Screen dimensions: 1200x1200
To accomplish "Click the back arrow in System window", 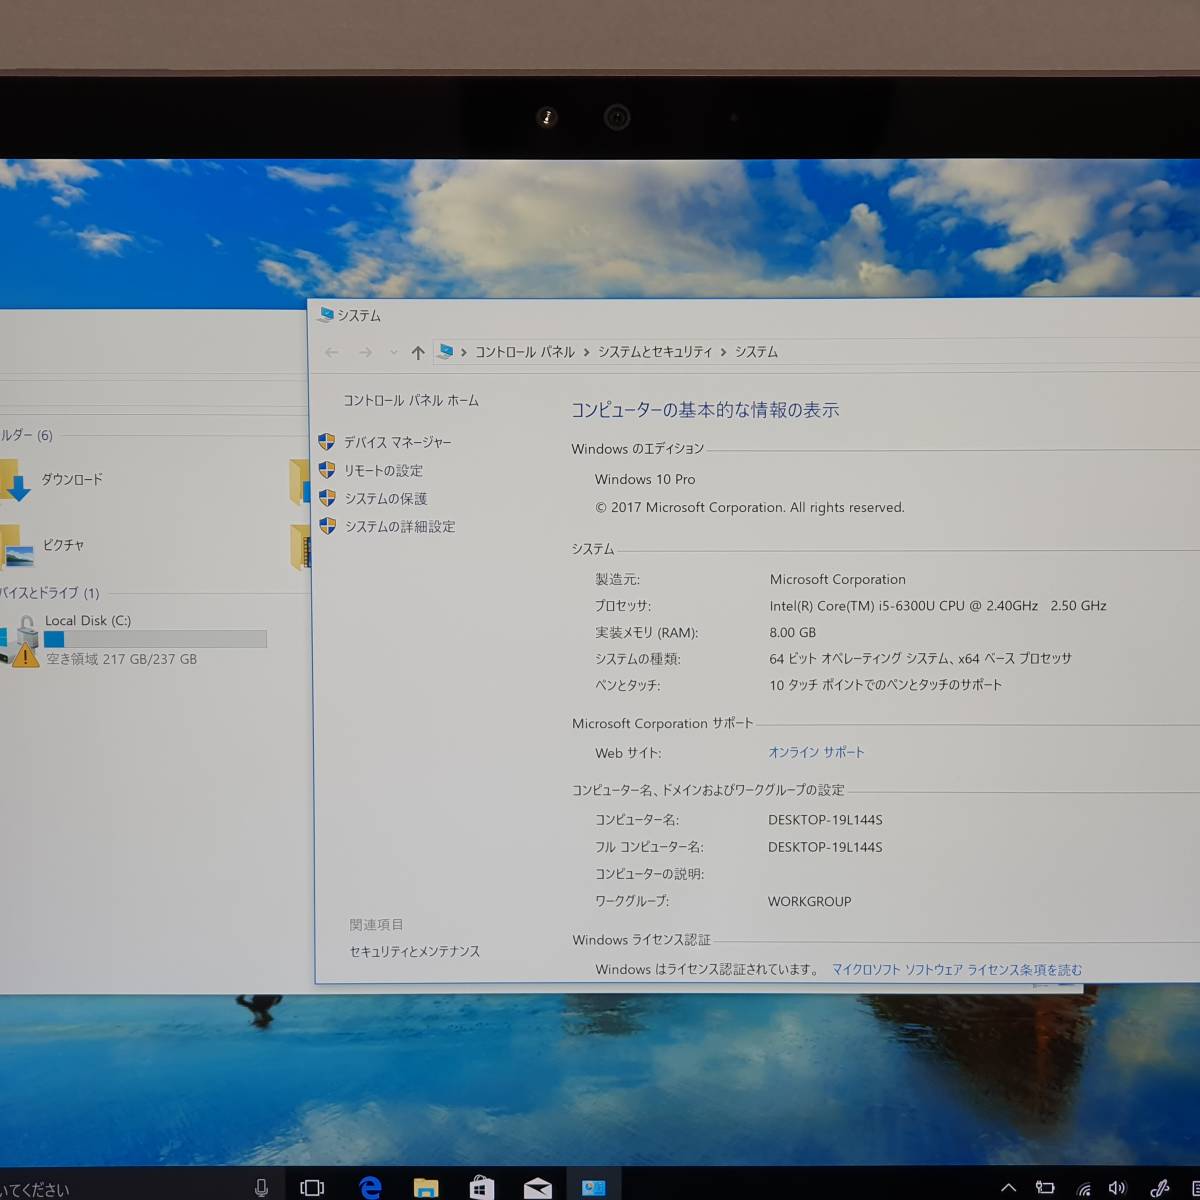I will click(x=332, y=352).
